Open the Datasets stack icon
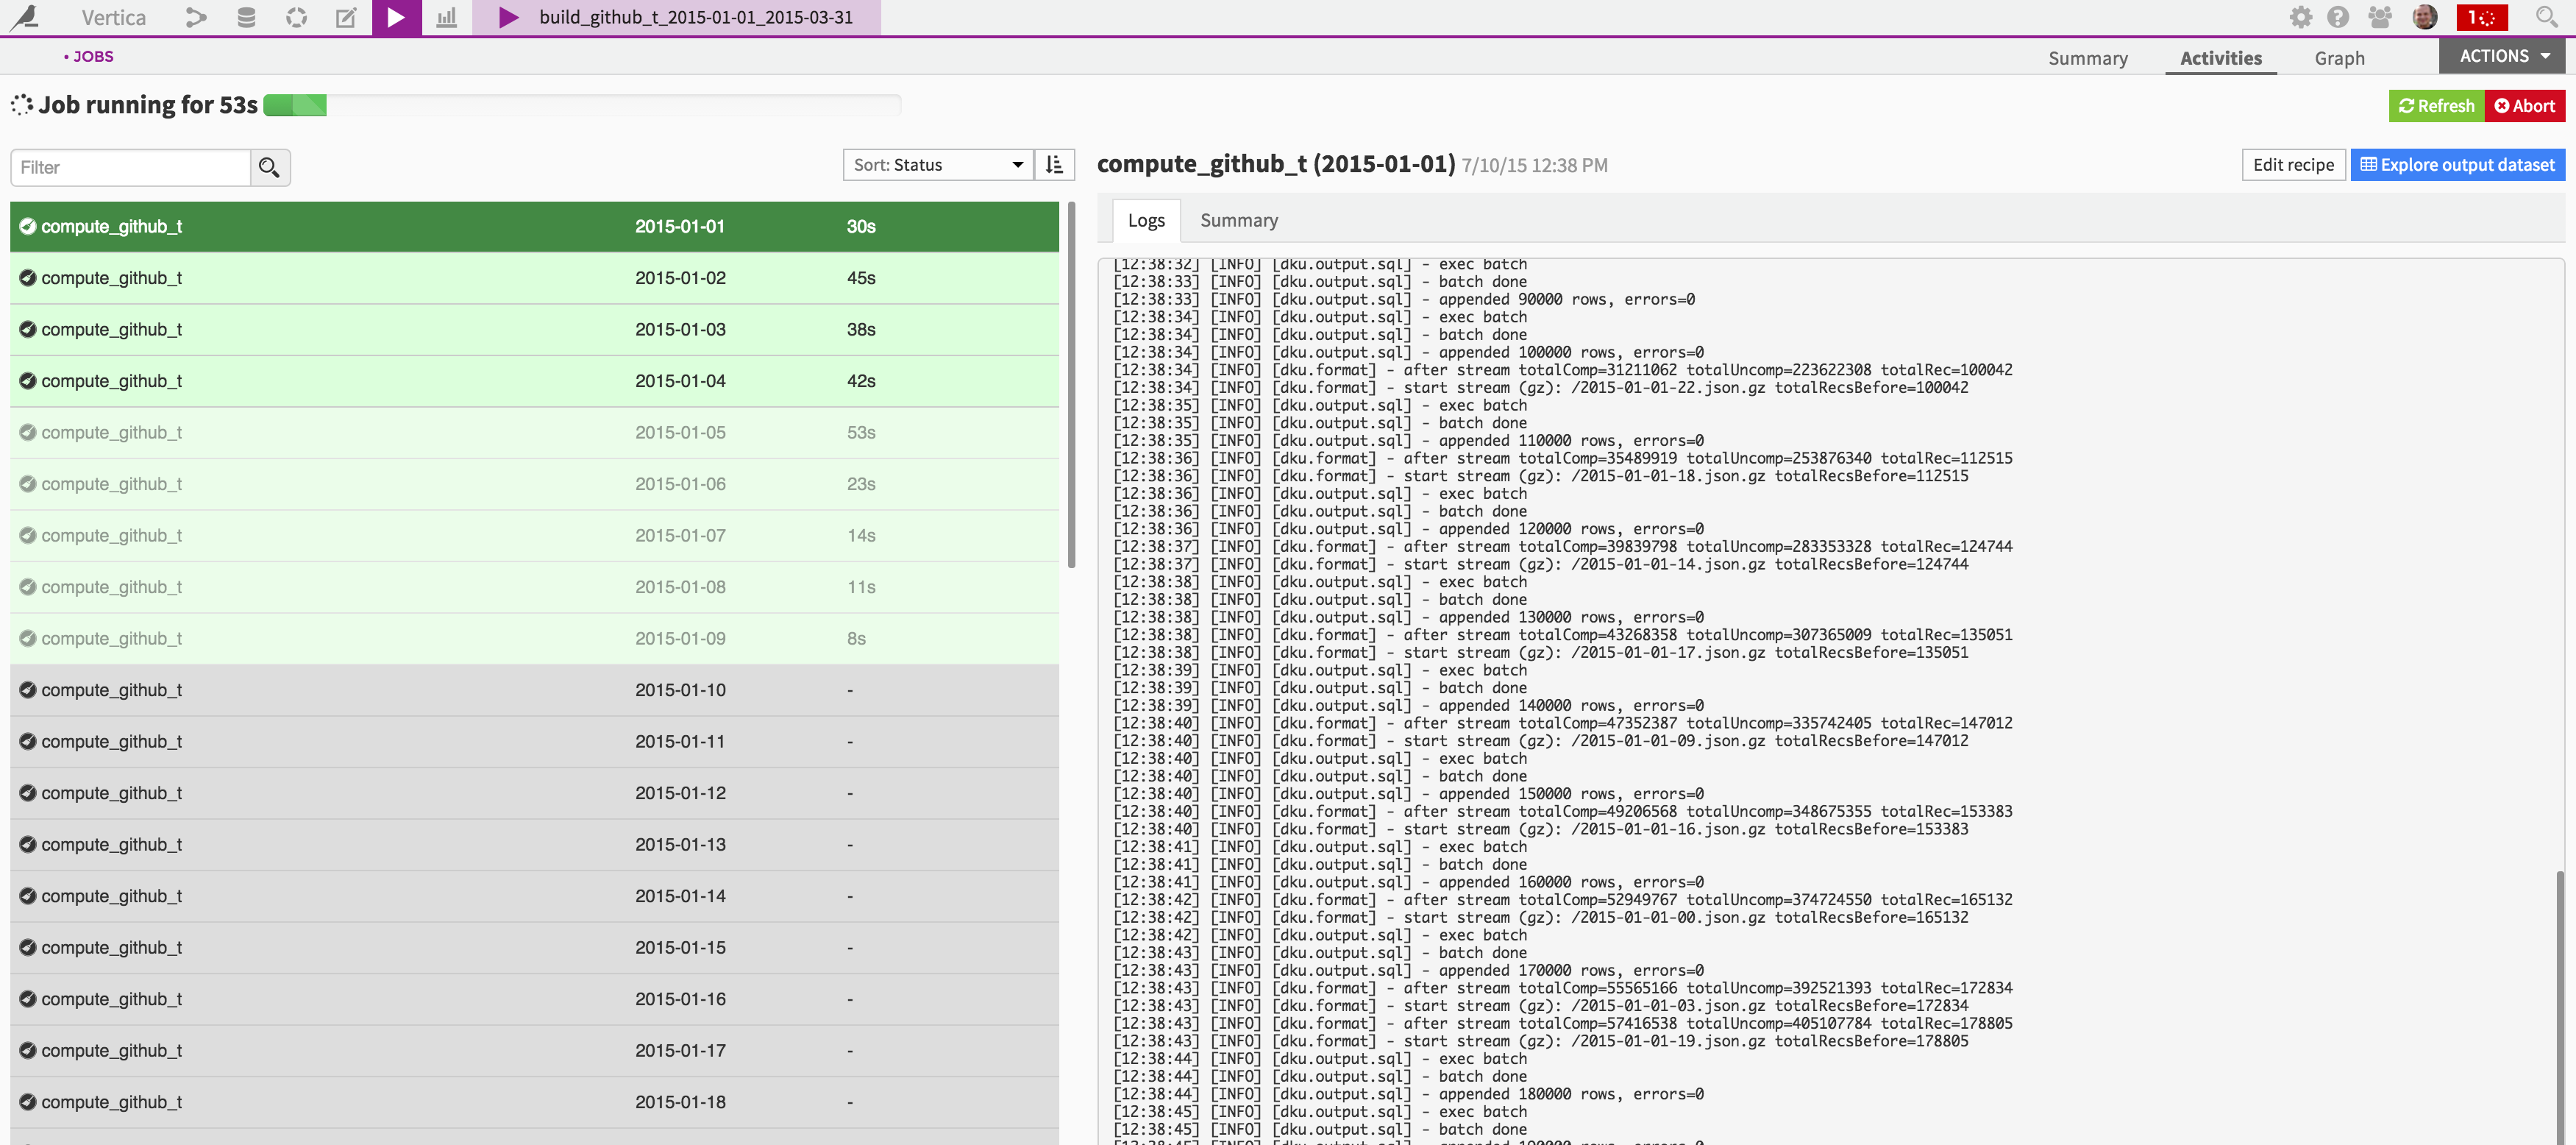This screenshot has height=1145, width=2576. click(246, 17)
